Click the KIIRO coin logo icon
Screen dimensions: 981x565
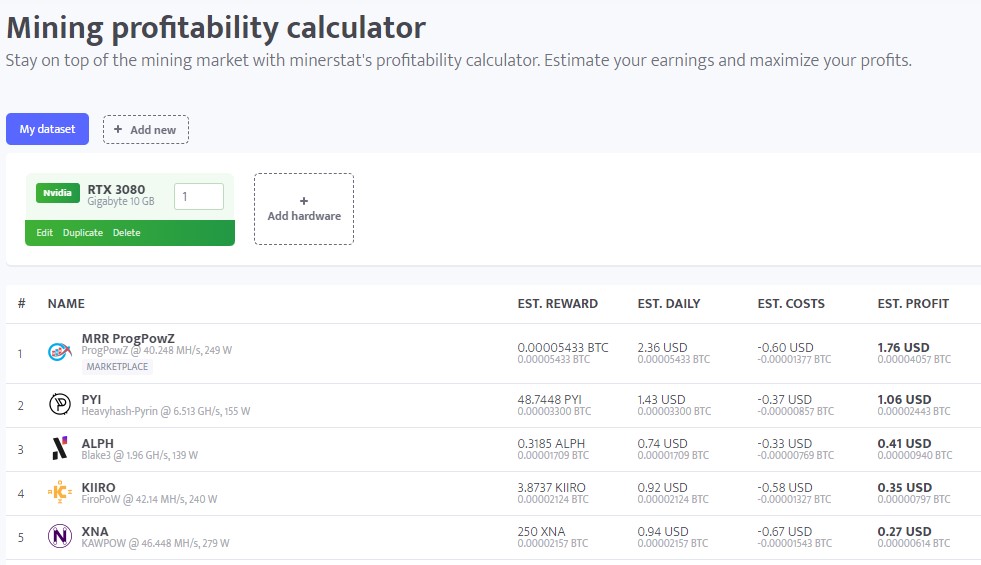(59, 492)
